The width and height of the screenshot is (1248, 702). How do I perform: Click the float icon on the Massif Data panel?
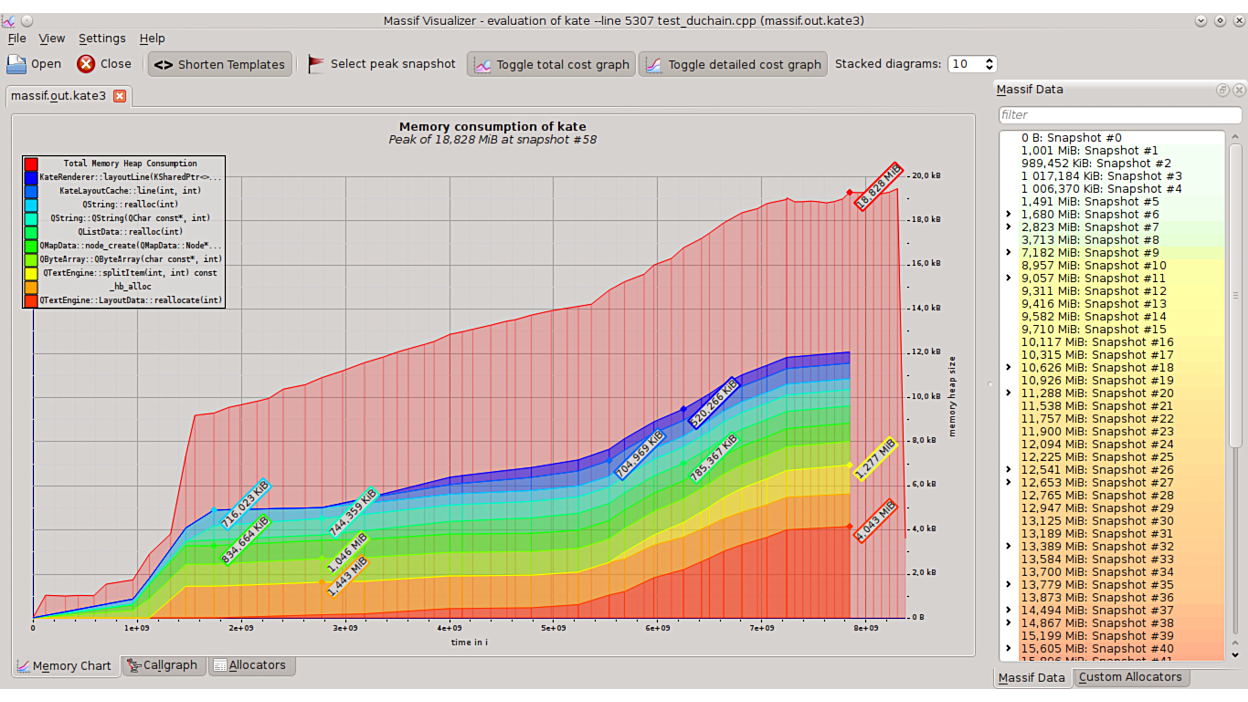[1223, 89]
